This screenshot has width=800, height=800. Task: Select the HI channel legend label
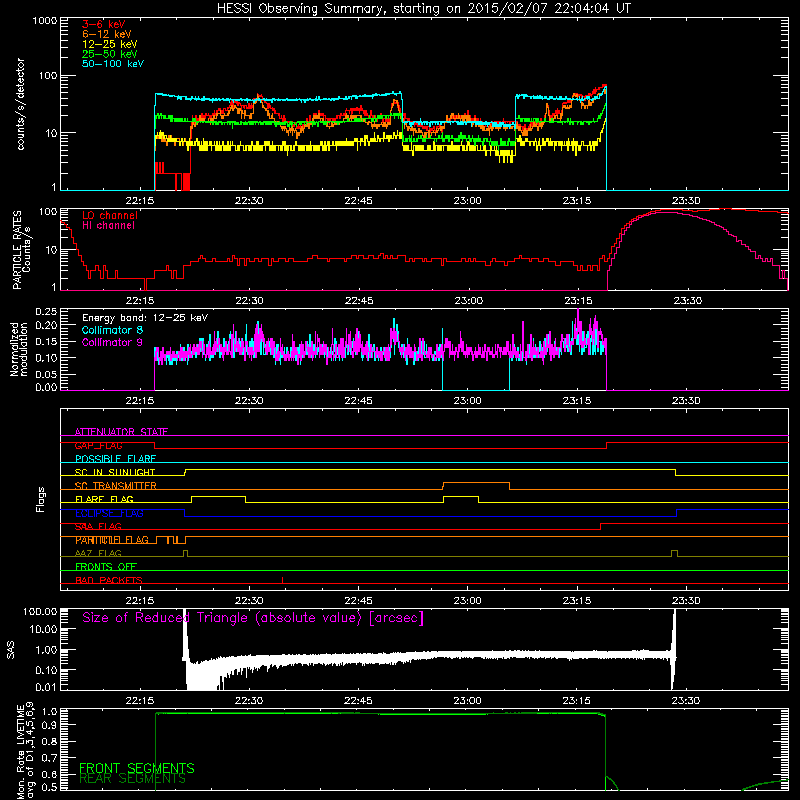pyautogui.click(x=109, y=226)
